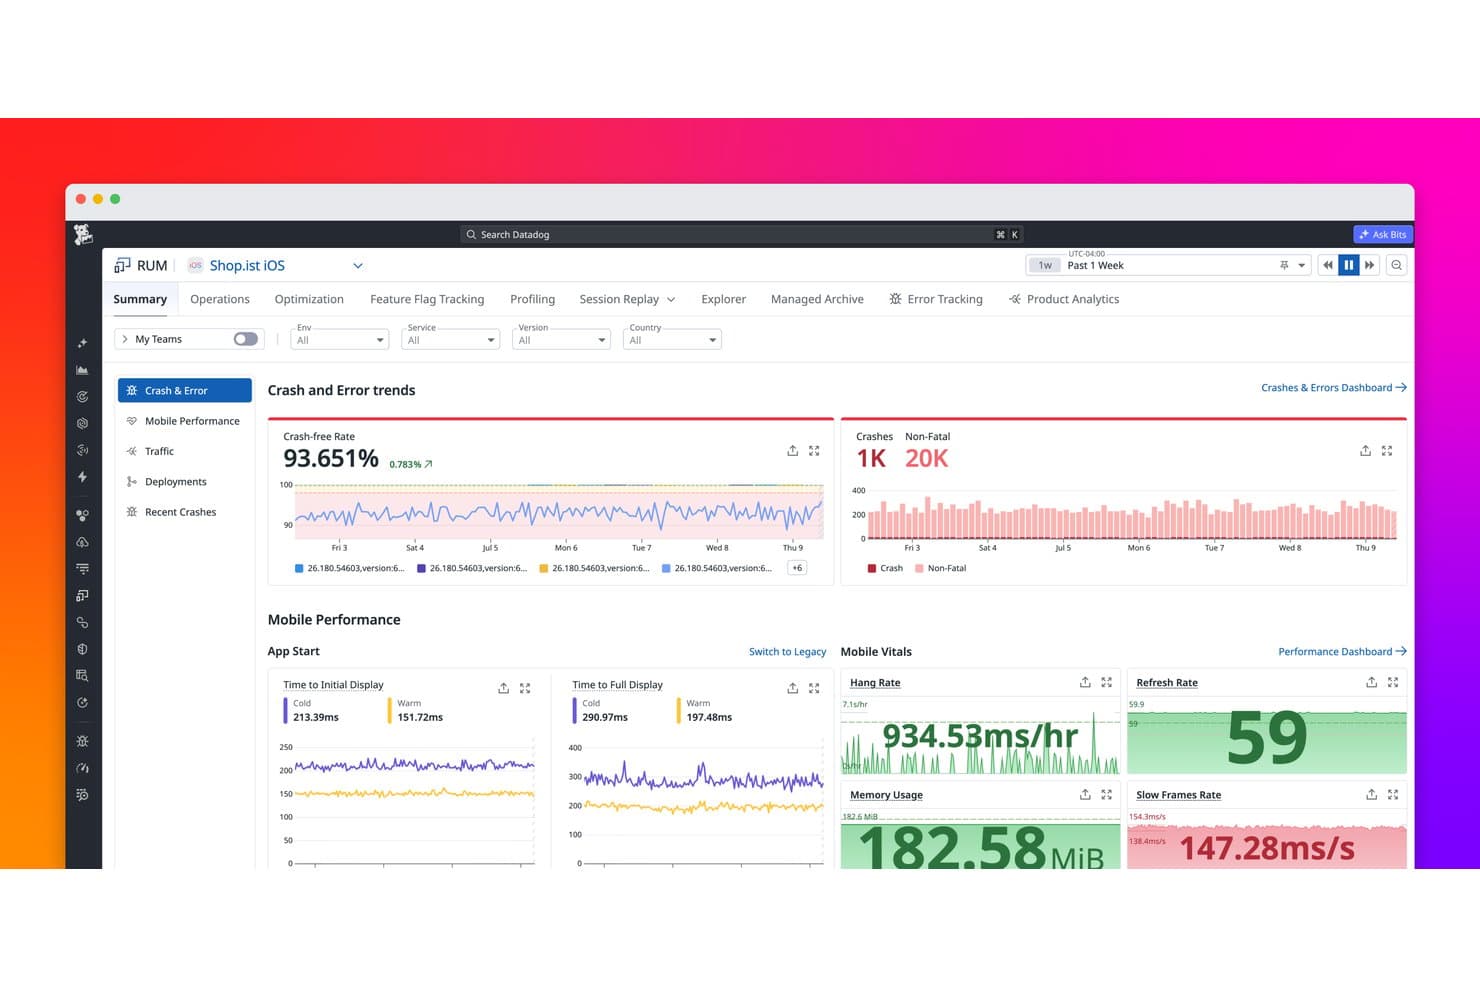Click the Ask Bits button
Viewport: 1480px width, 987px height.
(1383, 234)
